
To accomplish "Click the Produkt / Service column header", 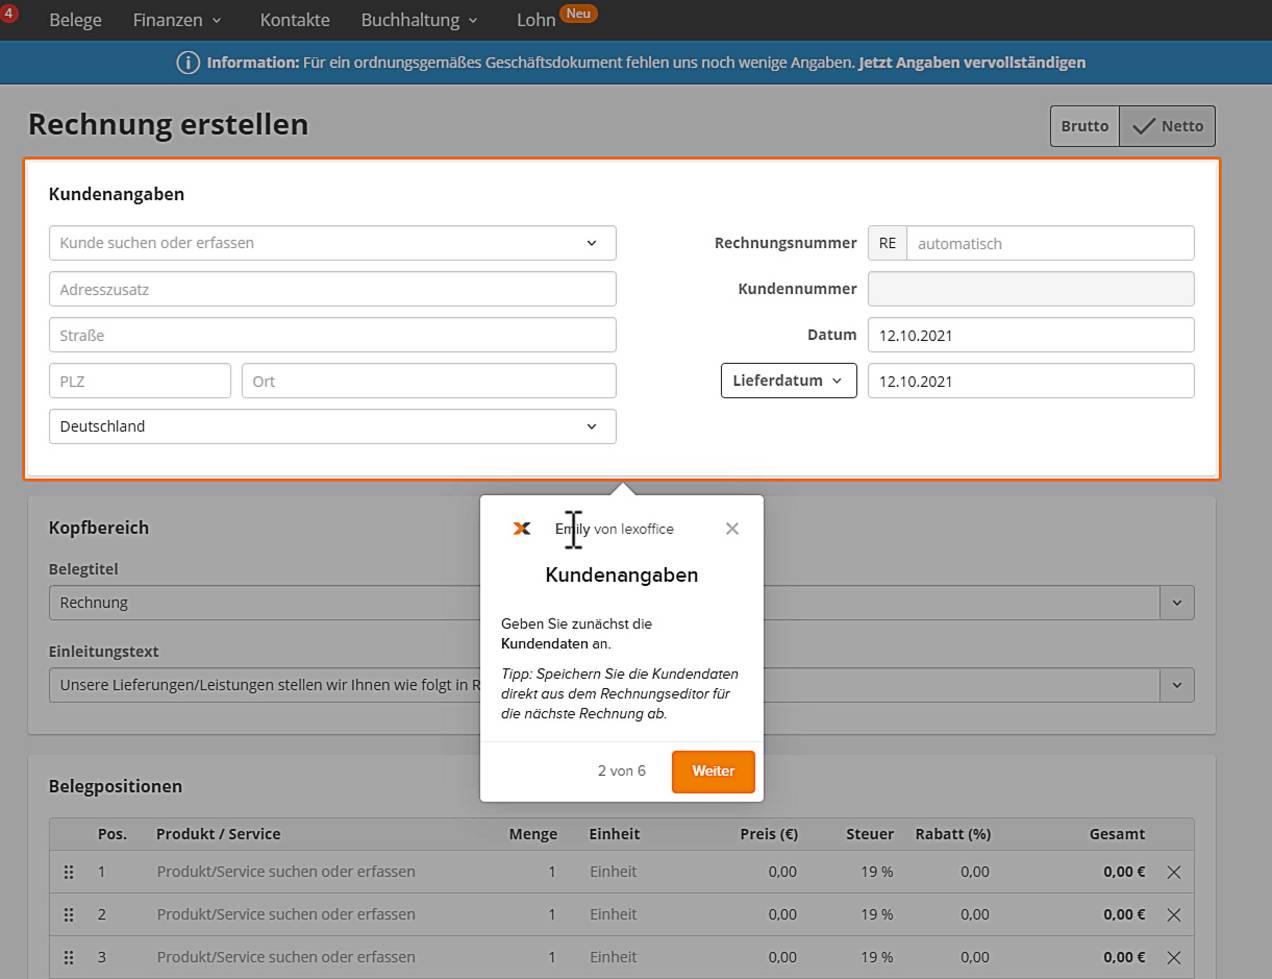I will tap(218, 834).
